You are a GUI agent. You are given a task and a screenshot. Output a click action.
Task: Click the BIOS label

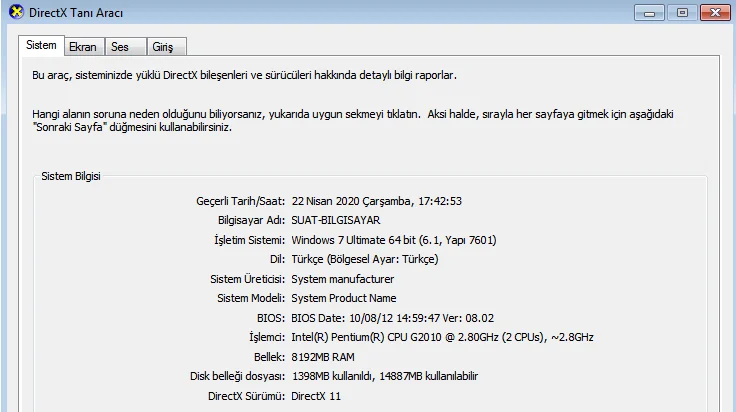click(271, 318)
